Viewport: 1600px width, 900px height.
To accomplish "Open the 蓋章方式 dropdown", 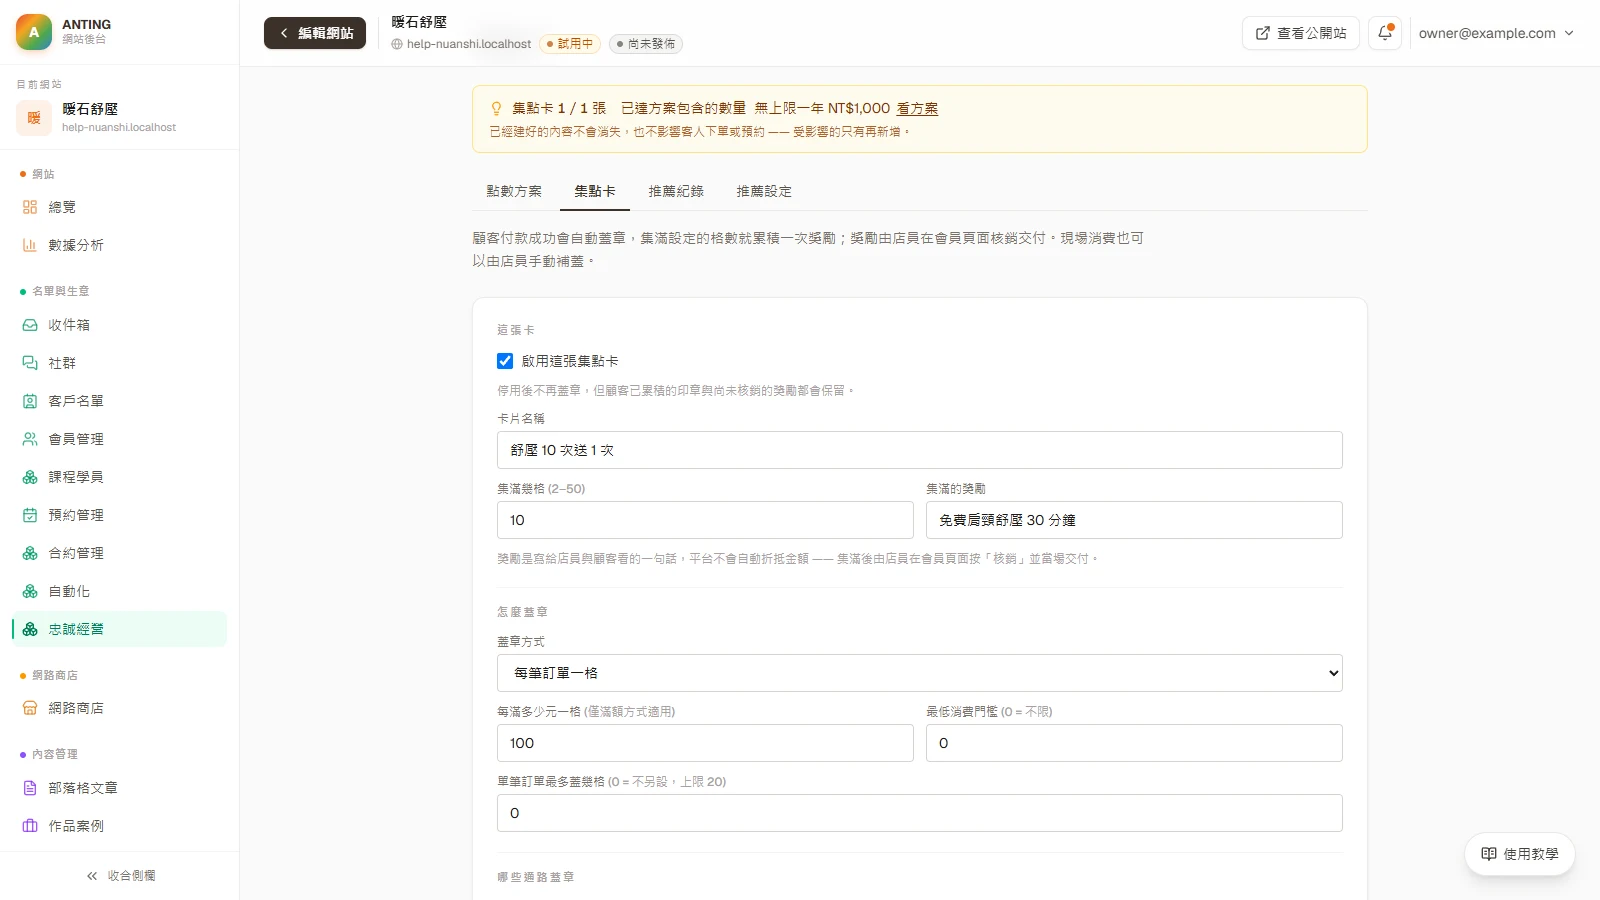I will pyautogui.click(x=920, y=673).
